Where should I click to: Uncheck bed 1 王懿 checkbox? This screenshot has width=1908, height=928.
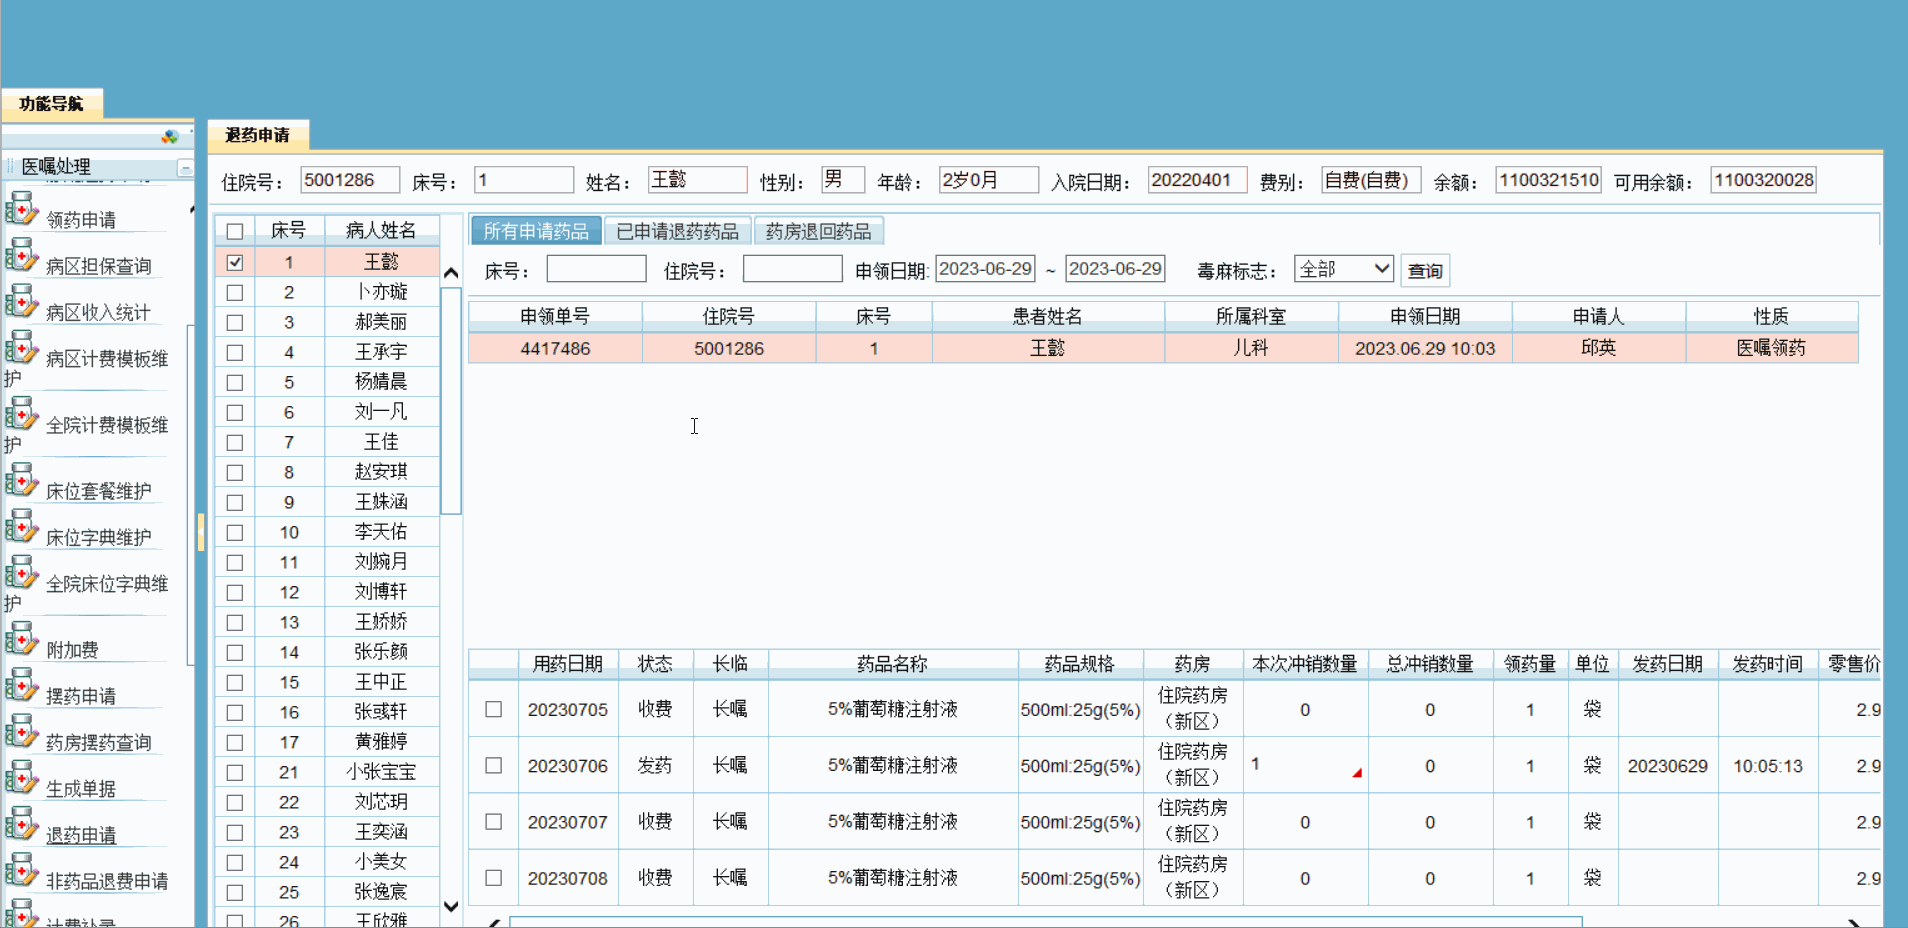[x=235, y=262]
